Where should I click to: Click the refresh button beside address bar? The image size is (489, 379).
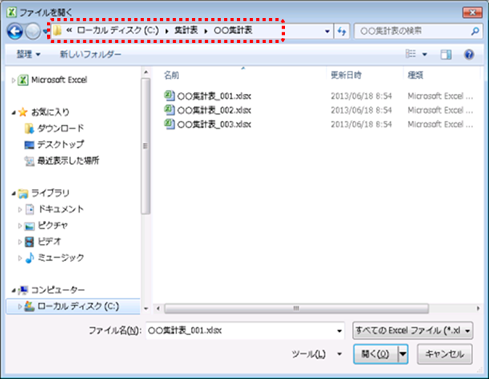coord(342,31)
